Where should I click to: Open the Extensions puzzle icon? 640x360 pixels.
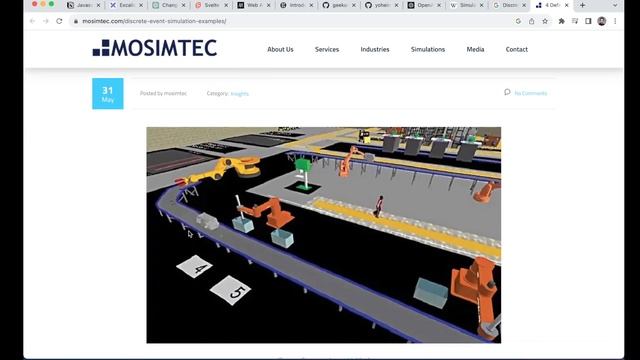click(562, 21)
